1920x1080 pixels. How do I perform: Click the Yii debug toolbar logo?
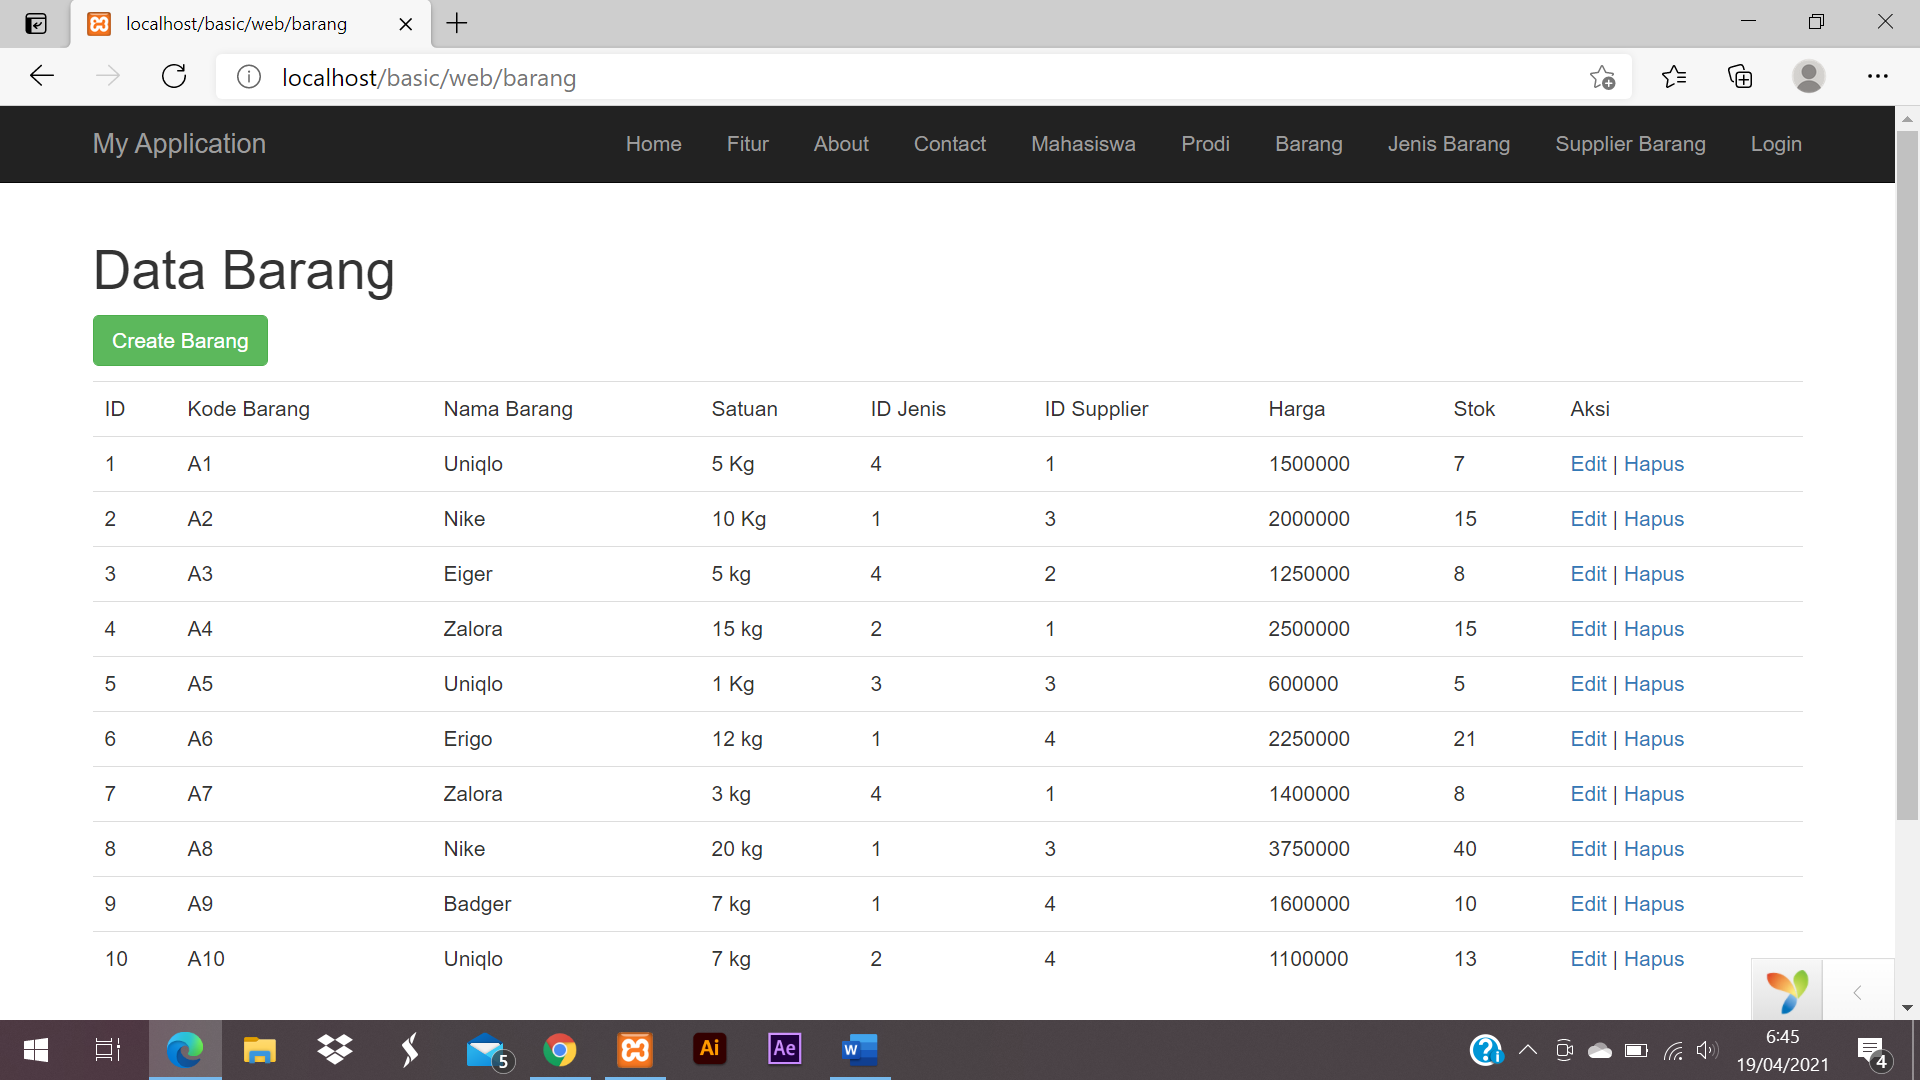click(1786, 991)
